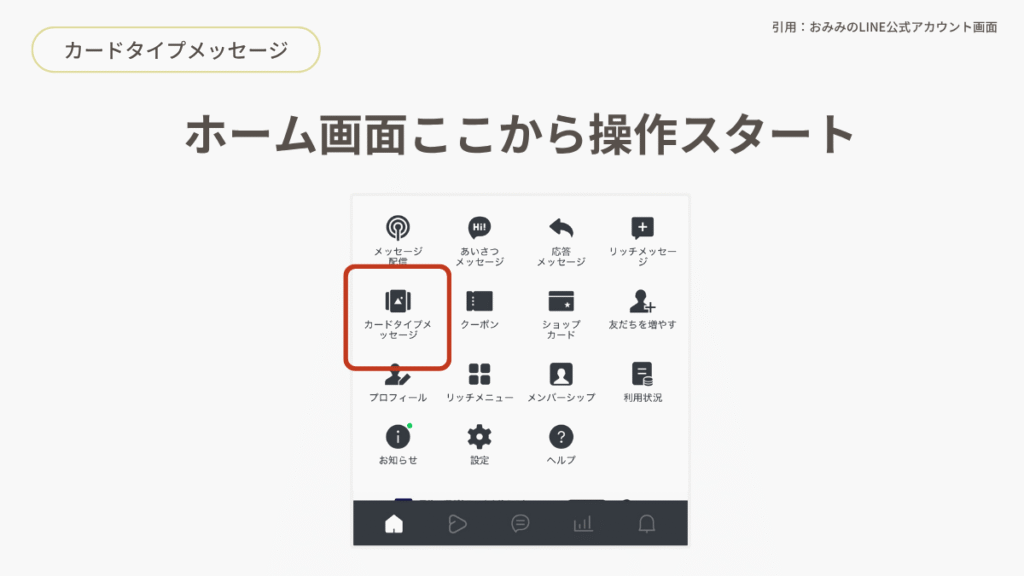Open お知らせ info icon with green dot
The height and width of the screenshot is (576, 1024).
pyautogui.click(x=398, y=437)
